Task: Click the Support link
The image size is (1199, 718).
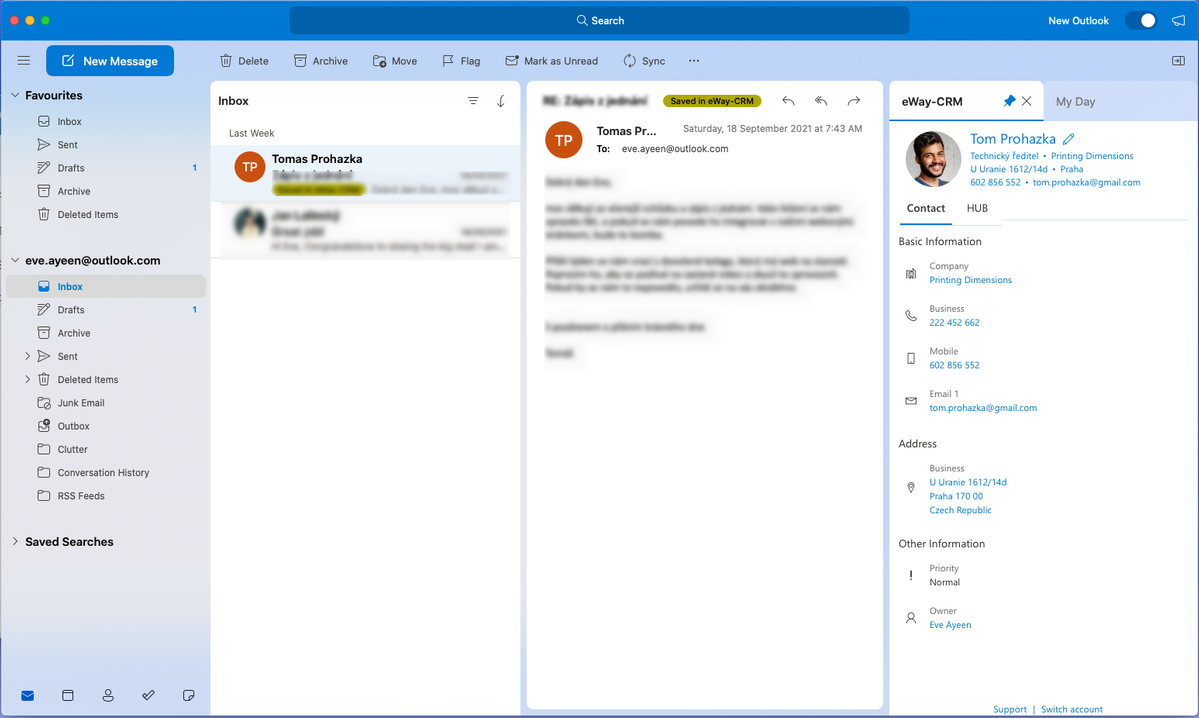Action: pos(1009,710)
